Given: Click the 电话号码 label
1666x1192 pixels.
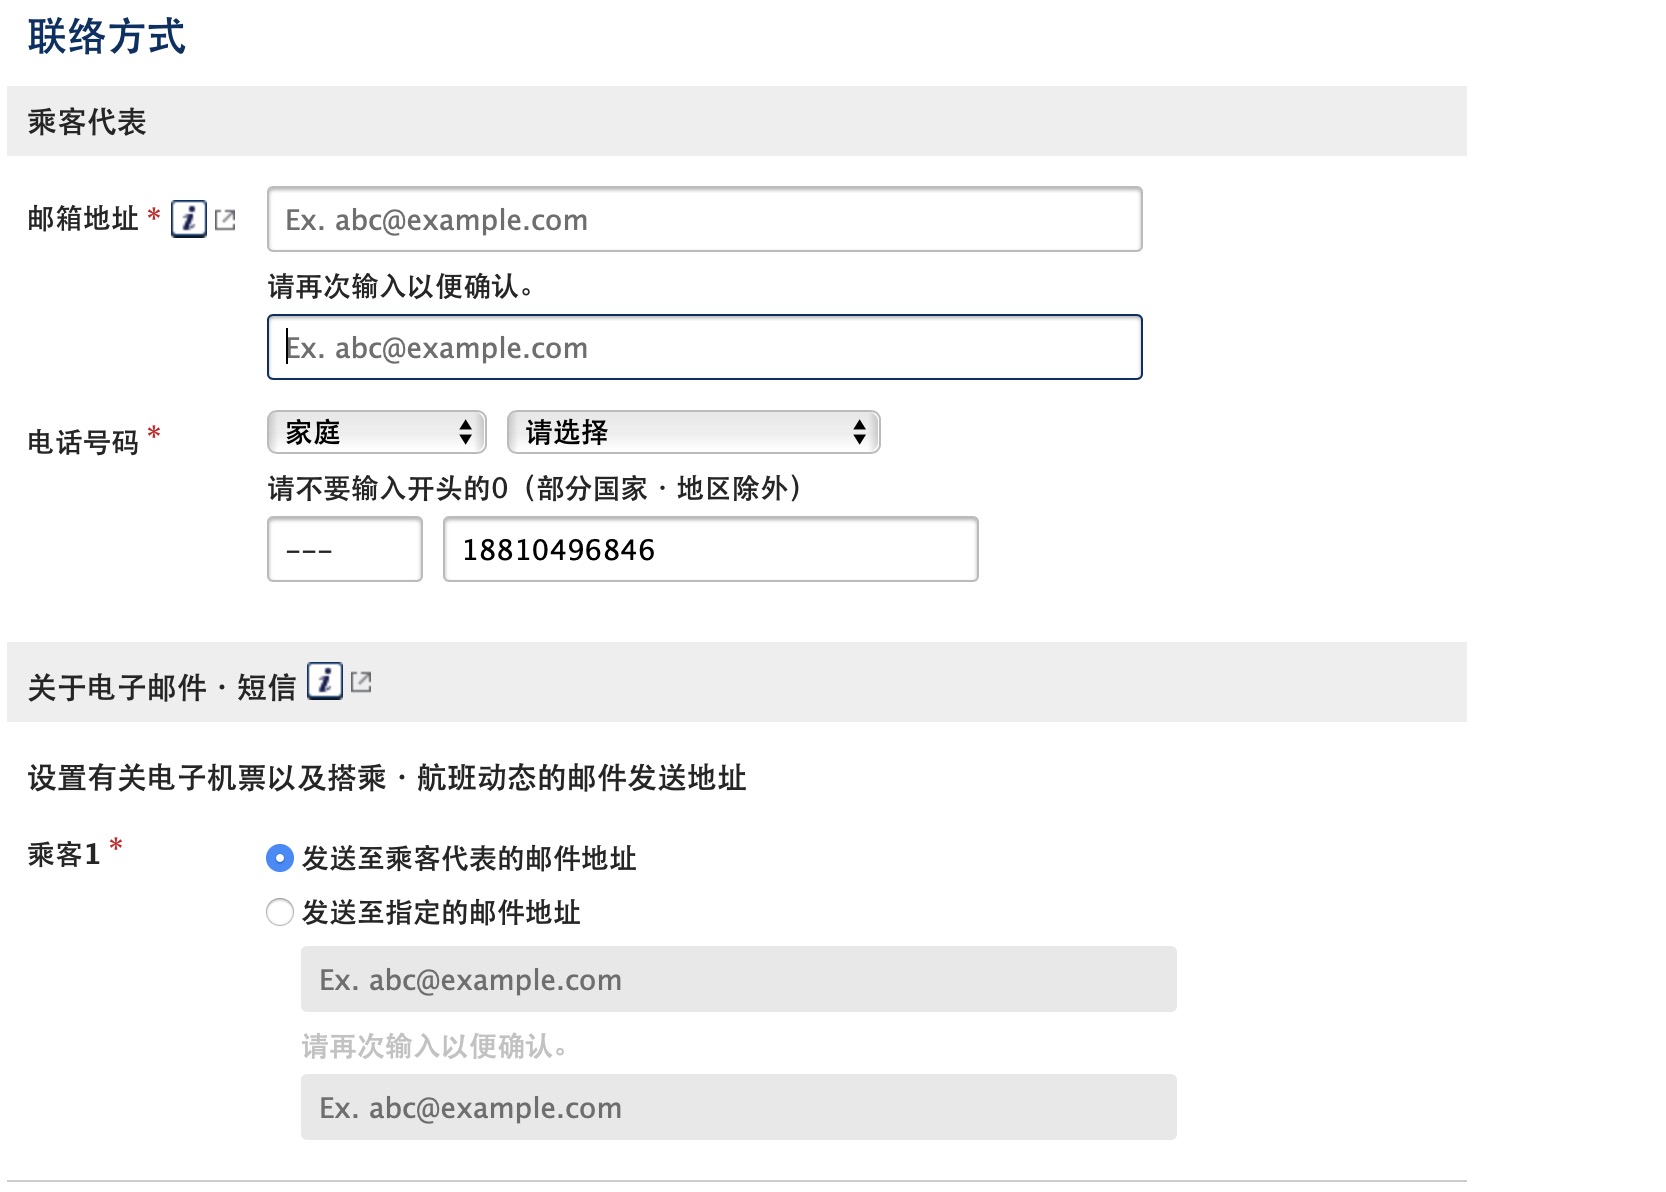Looking at the screenshot, I should point(83,442).
